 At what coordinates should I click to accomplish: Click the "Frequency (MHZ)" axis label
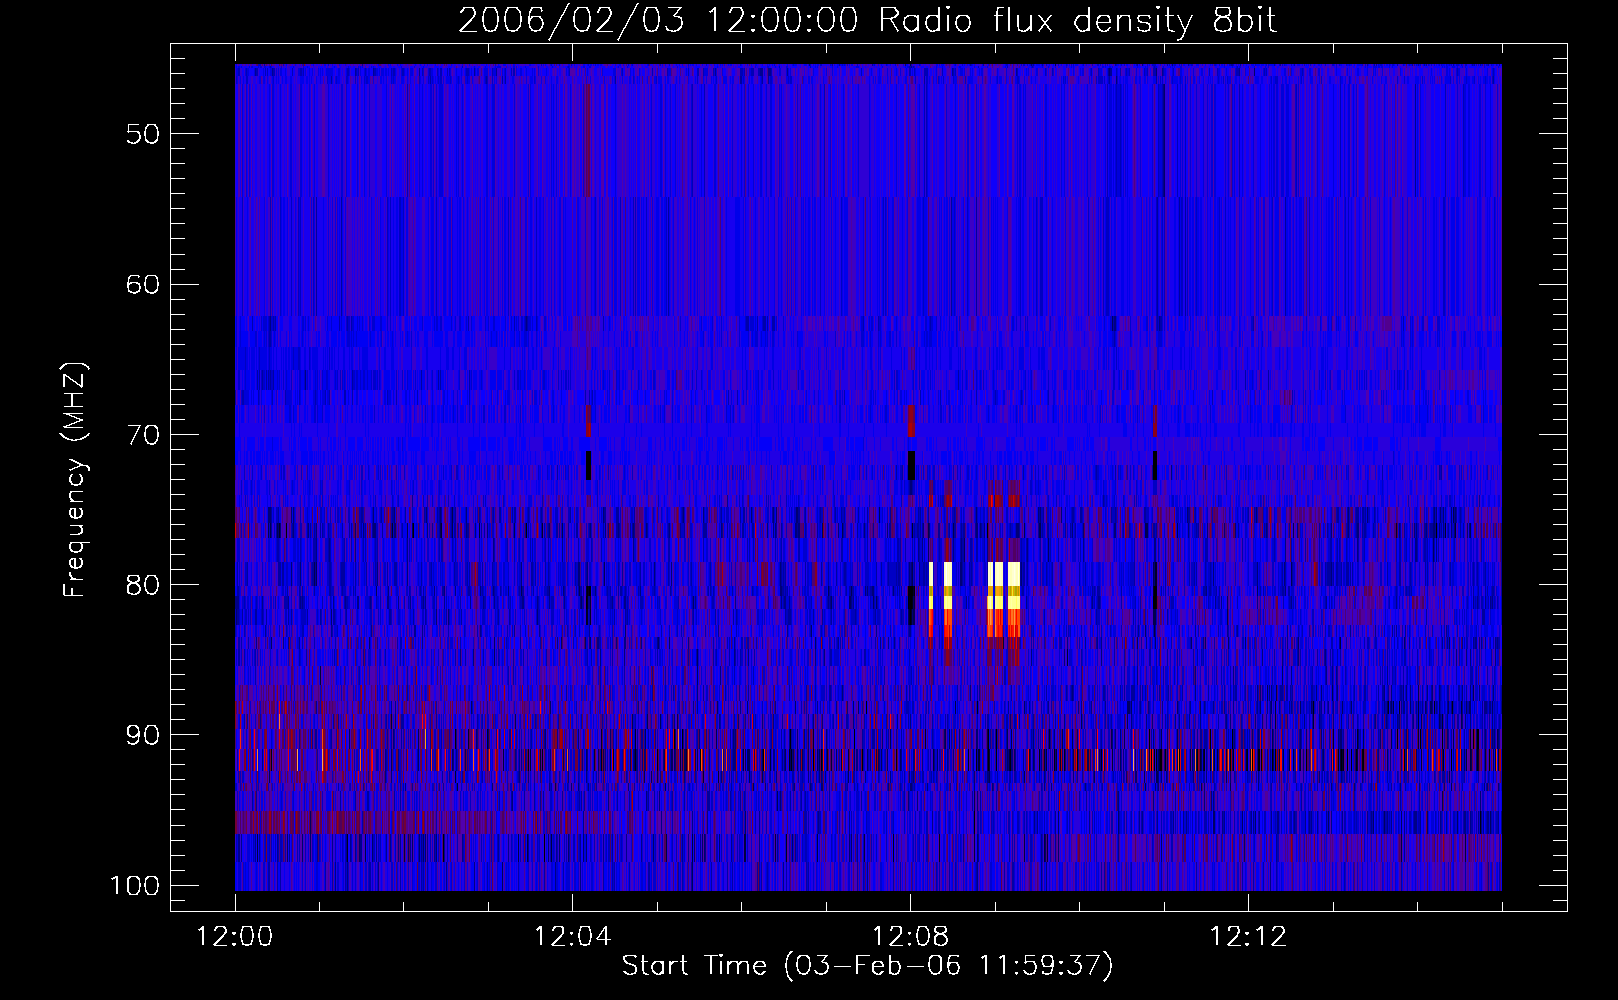(x=75, y=480)
